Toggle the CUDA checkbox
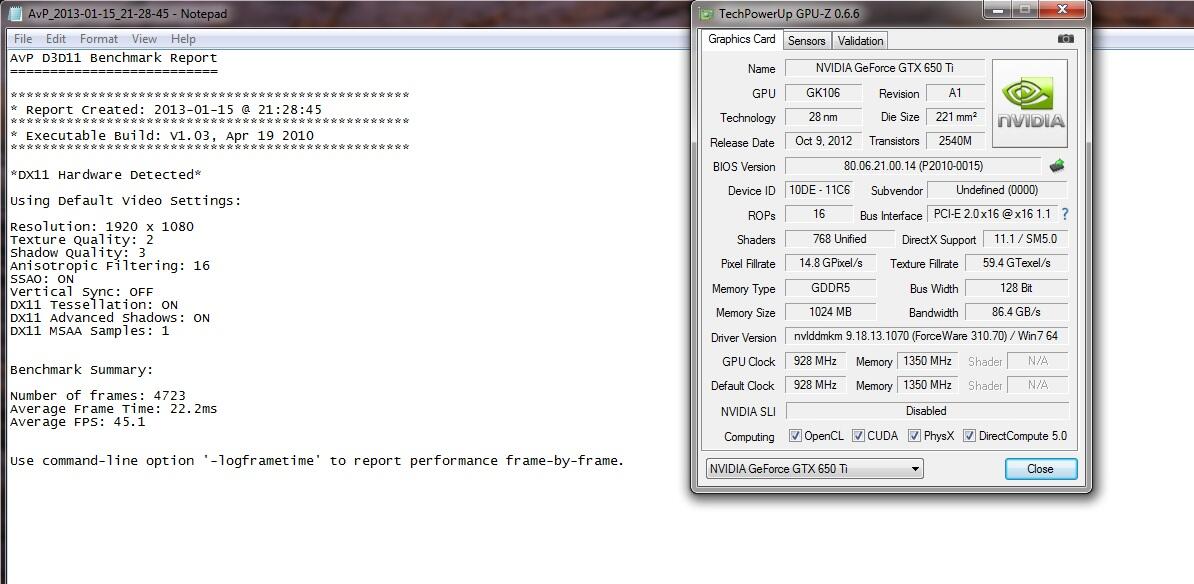 (x=858, y=436)
